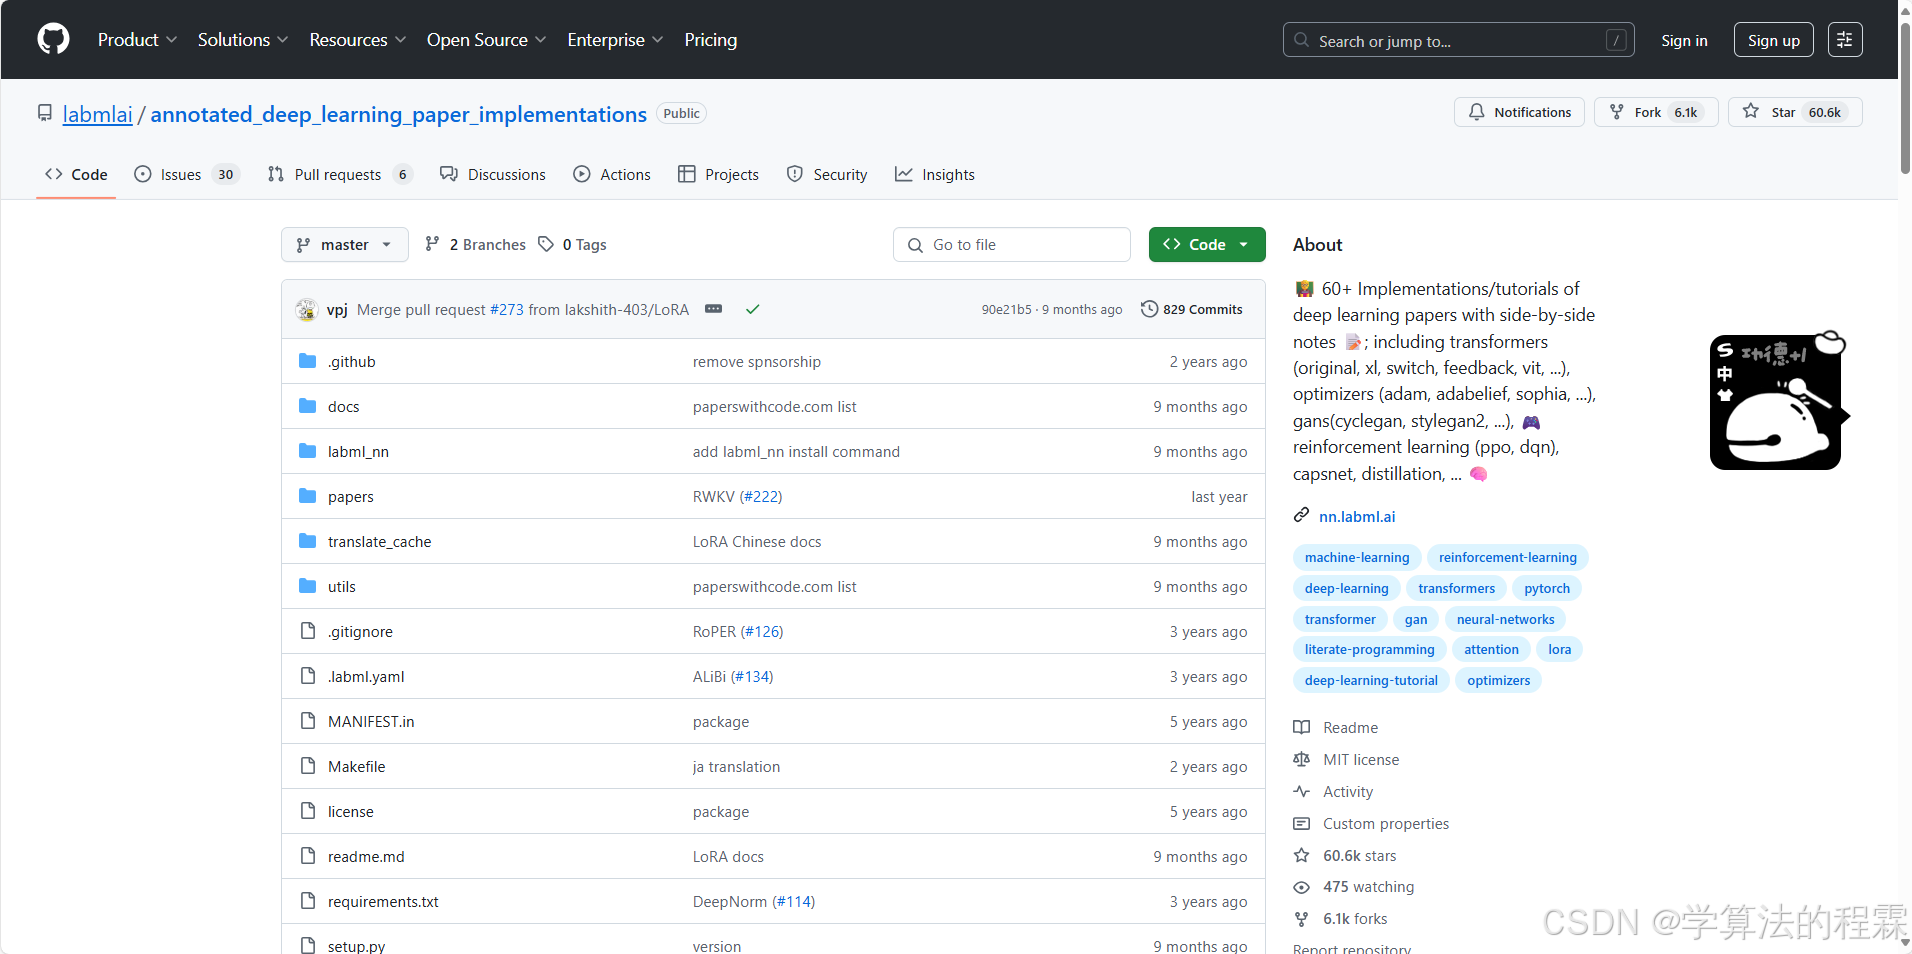Open the appearance settings icon button
This screenshot has width=1912, height=954.
(x=1845, y=40)
